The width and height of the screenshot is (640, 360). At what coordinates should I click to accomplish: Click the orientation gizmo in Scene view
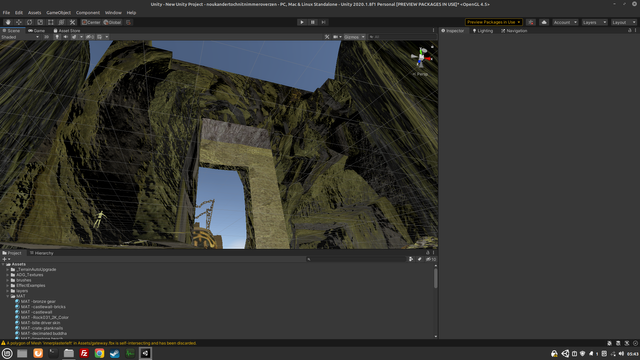[x=422, y=58]
